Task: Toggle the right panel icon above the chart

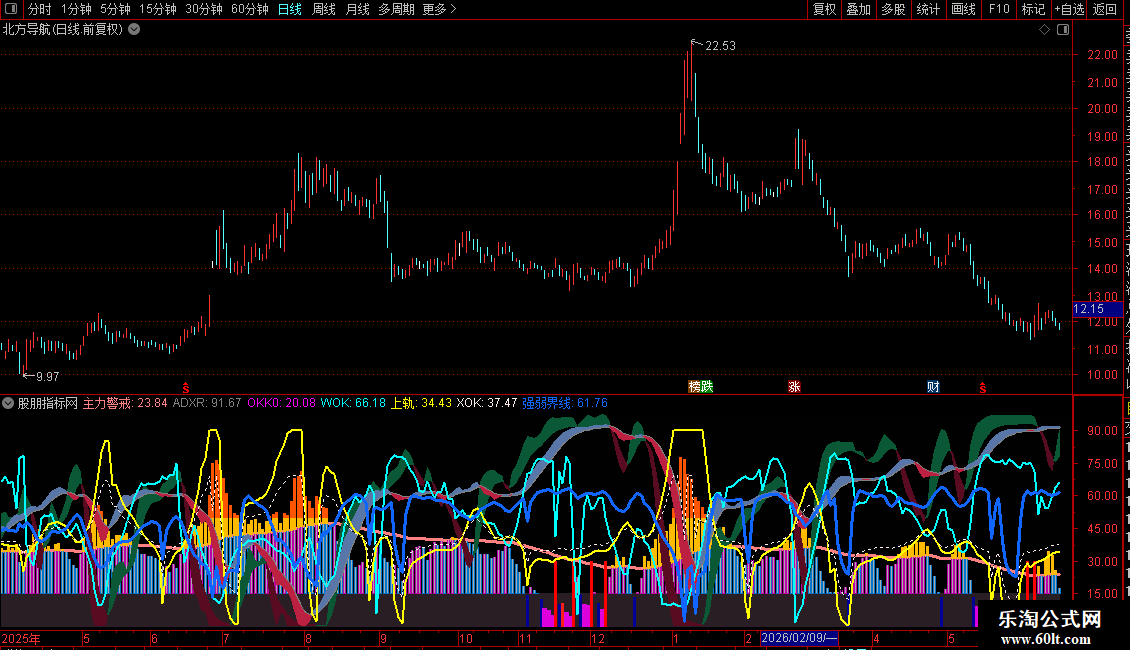Action: point(1063,30)
